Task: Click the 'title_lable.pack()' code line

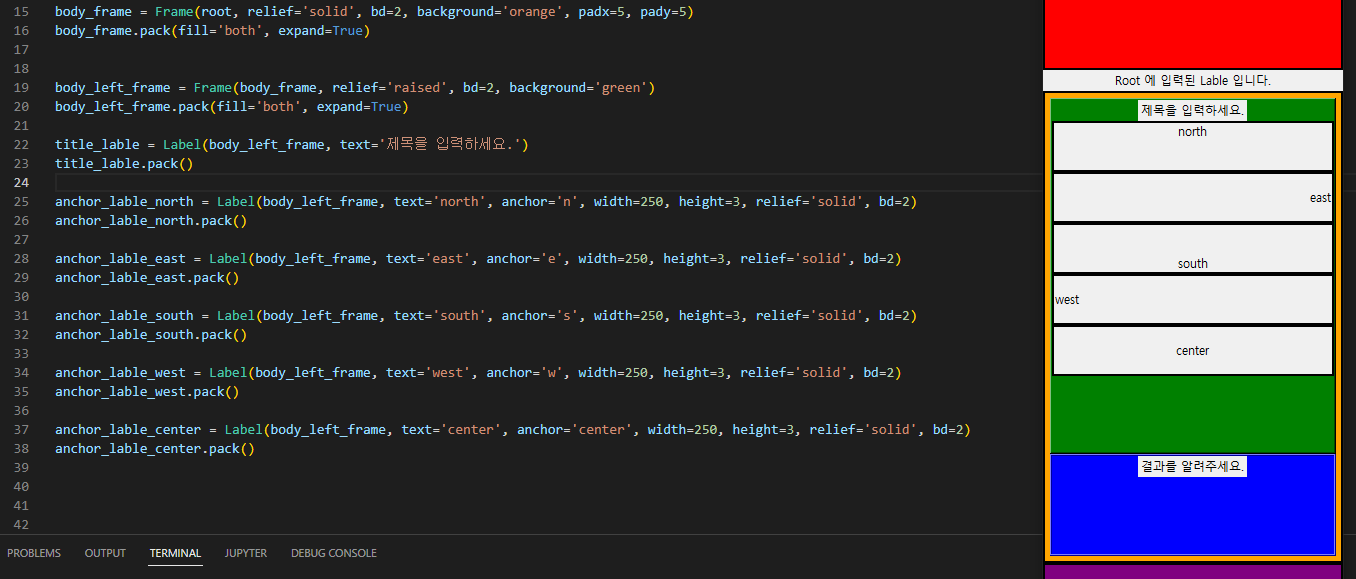Action: (x=124, y=163)
